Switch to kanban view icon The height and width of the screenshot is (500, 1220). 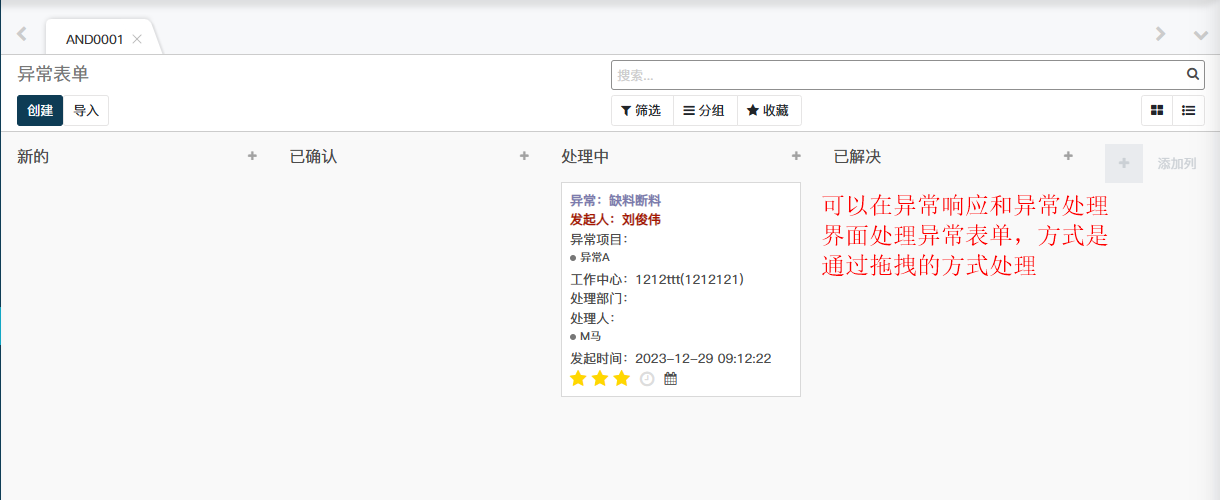(x=1157, y=111)
